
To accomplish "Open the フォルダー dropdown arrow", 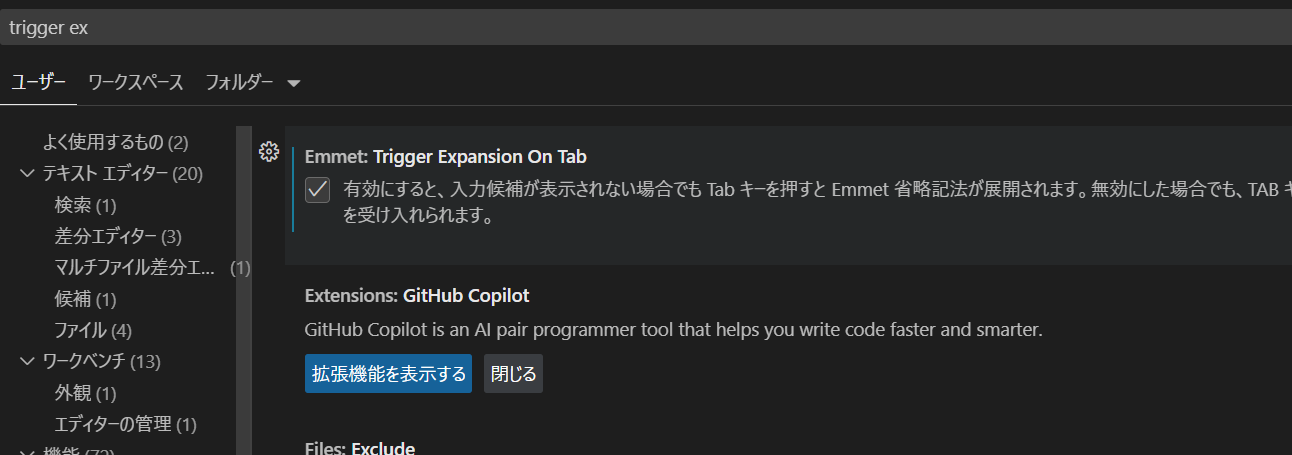I will (293, 83).
